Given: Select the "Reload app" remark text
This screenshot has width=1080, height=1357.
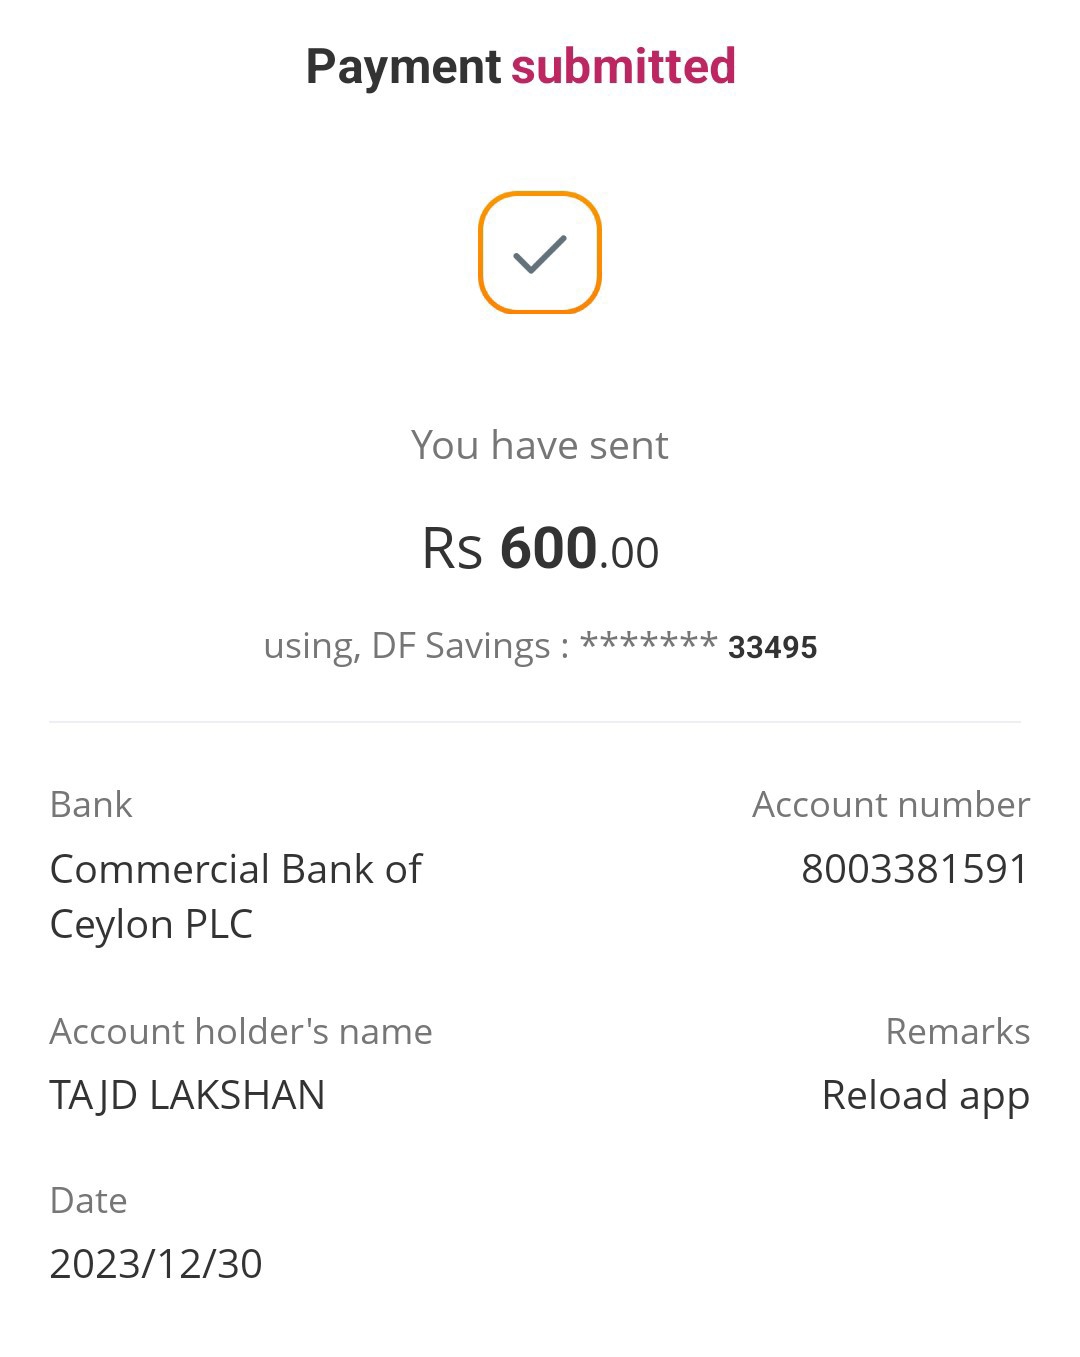Looking at the screenshot, I should pyautogui.click(x=925, y=1095).
